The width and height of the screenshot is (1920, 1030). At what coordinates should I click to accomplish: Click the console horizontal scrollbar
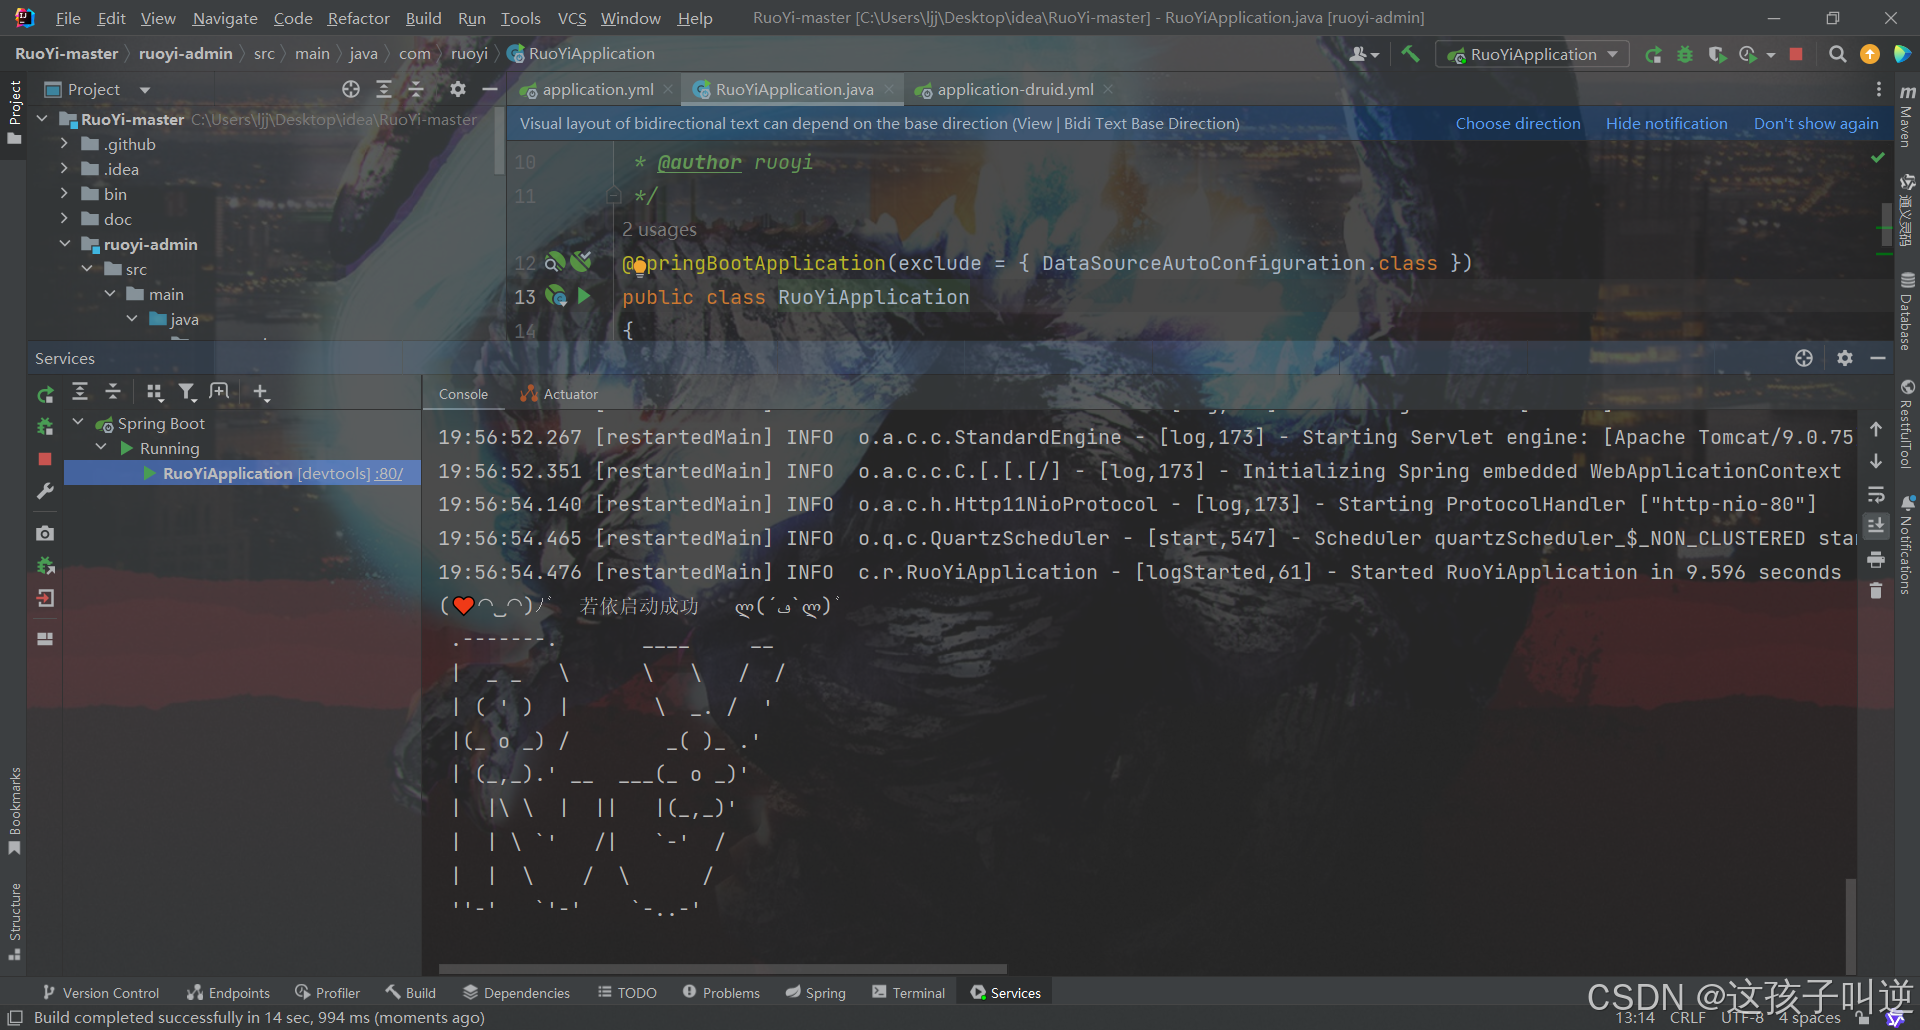(722, 969)
